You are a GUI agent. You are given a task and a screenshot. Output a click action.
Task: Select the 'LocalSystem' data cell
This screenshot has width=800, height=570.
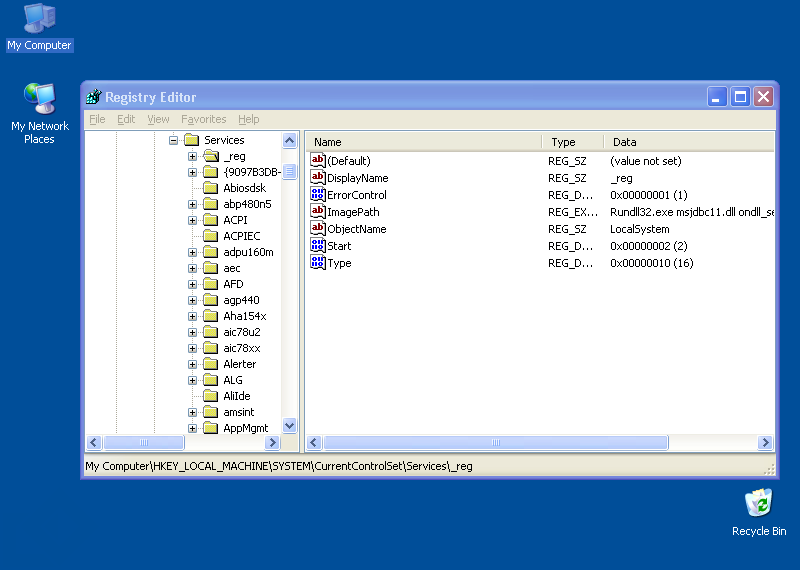pyautogui.click(x=640, y=229)
